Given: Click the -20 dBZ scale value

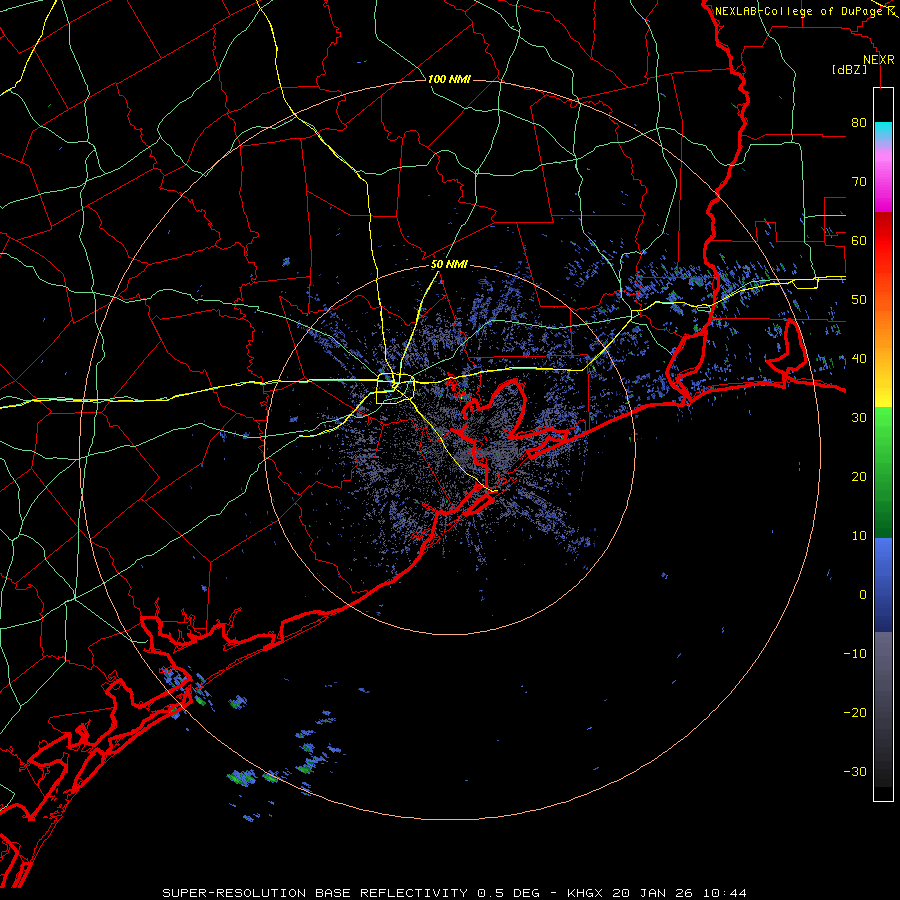Looking at the screenshot, I should click(855, 713).
